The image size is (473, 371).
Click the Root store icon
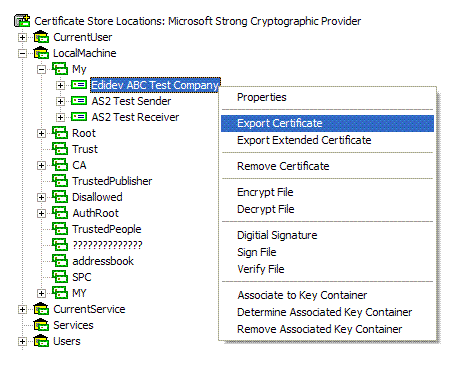coord(60,133)
